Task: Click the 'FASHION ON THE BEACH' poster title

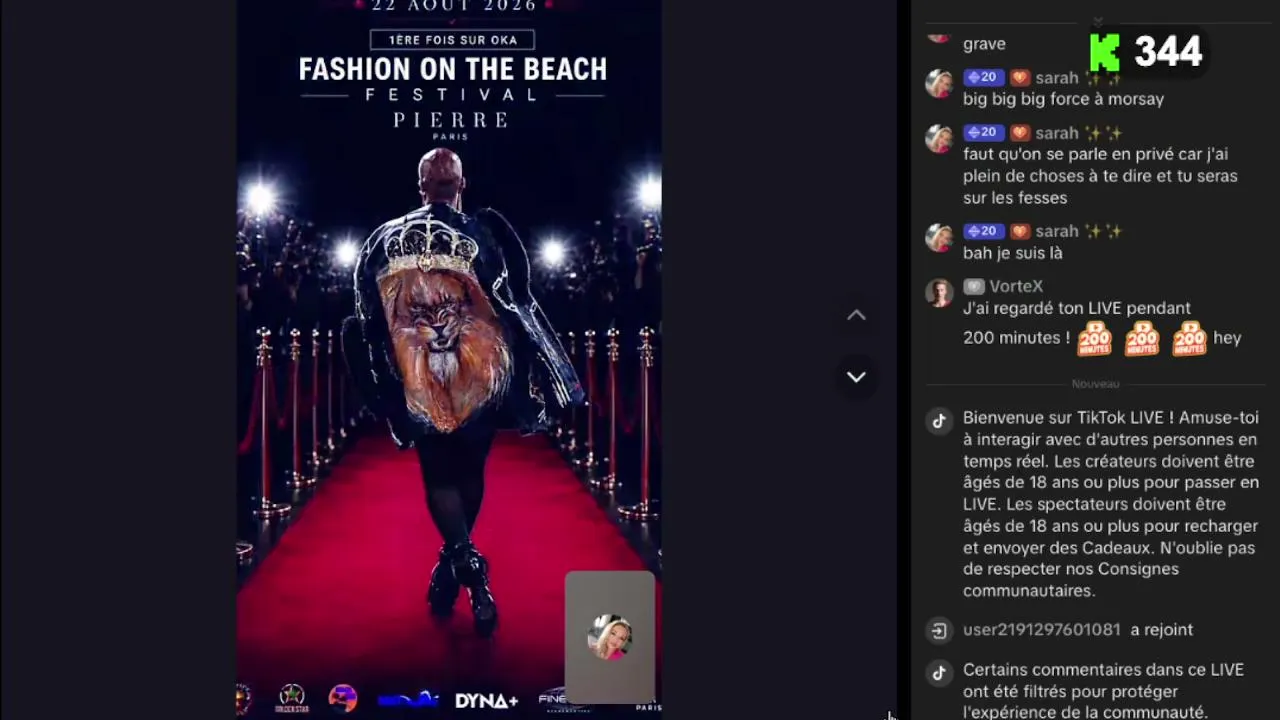Action: pos(453,69)
